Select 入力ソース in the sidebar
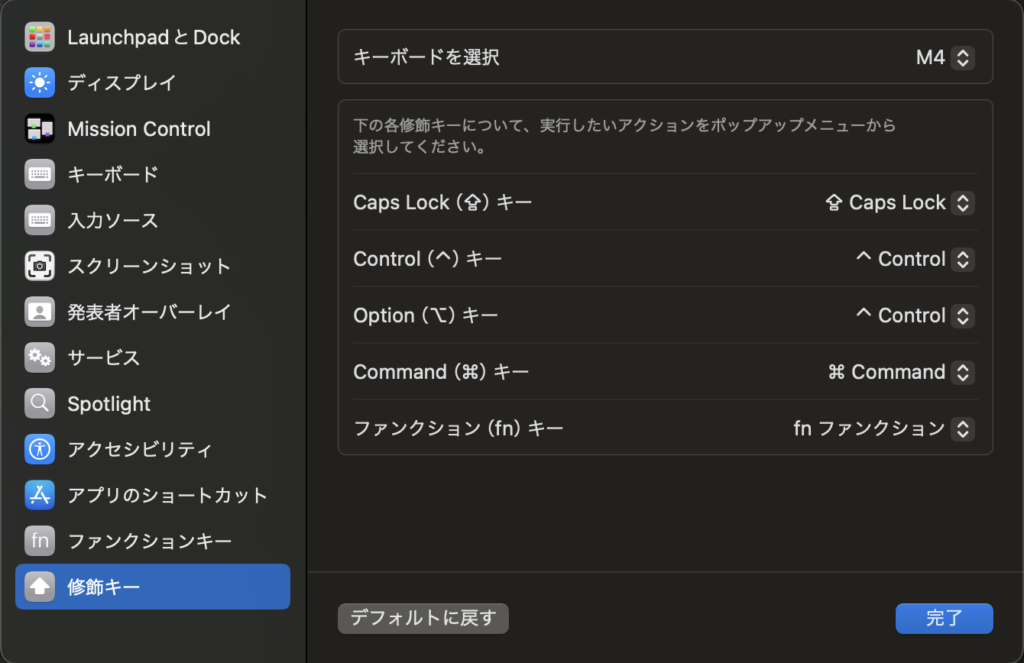Viewport: 1024px width, 663px height. pyautogui.click(x=112, y=220)
